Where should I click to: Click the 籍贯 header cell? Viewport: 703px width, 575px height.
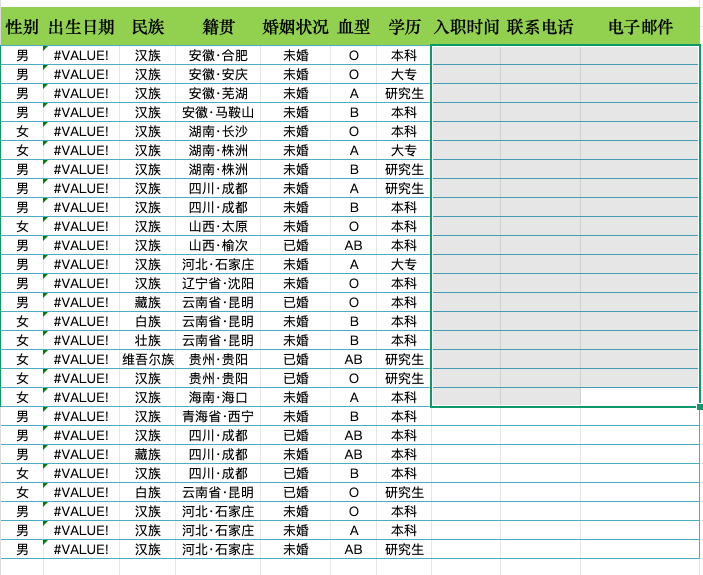[x=218, y=26]
